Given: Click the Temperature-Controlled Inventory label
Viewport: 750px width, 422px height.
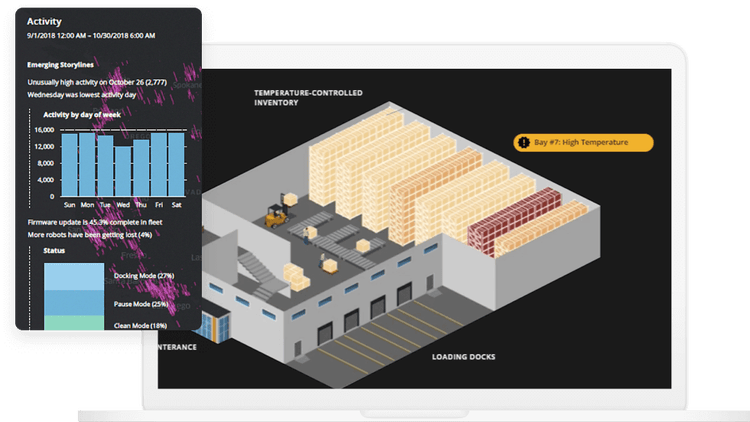Looking at the screenshot, I should (307, 97).
